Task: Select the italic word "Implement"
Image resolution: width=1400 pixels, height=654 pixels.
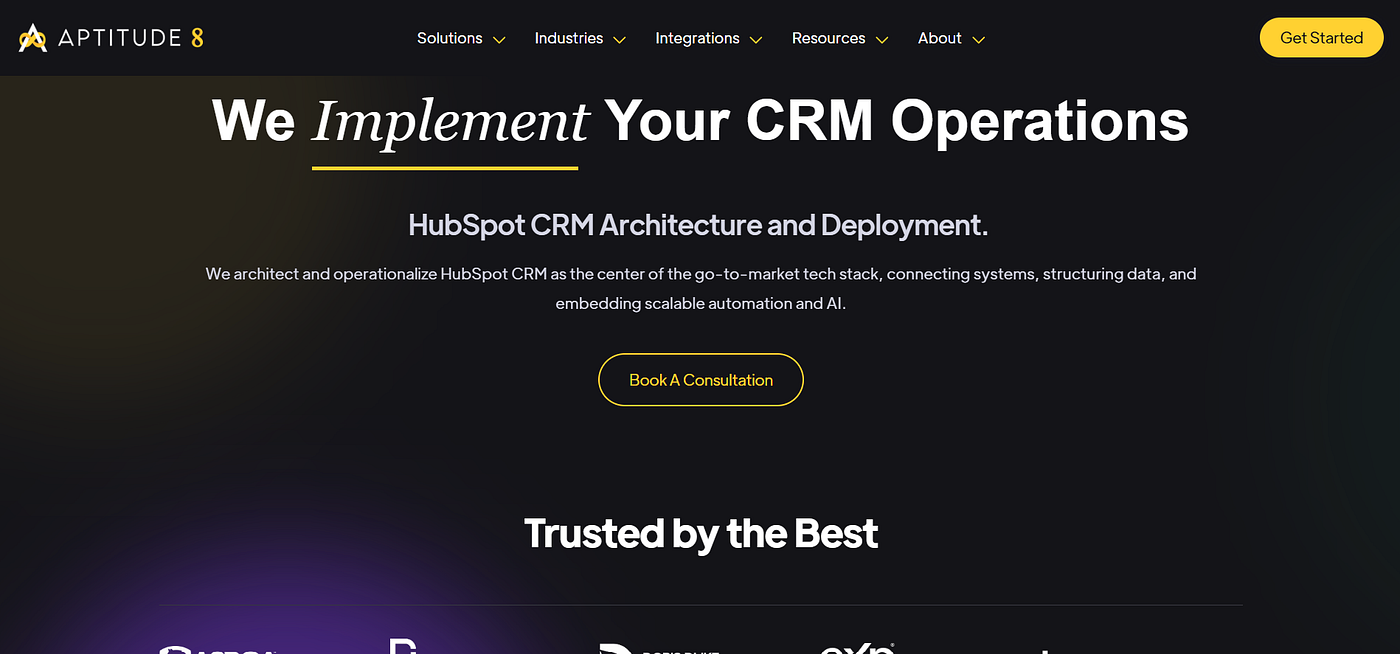Action: click(450, 122)
